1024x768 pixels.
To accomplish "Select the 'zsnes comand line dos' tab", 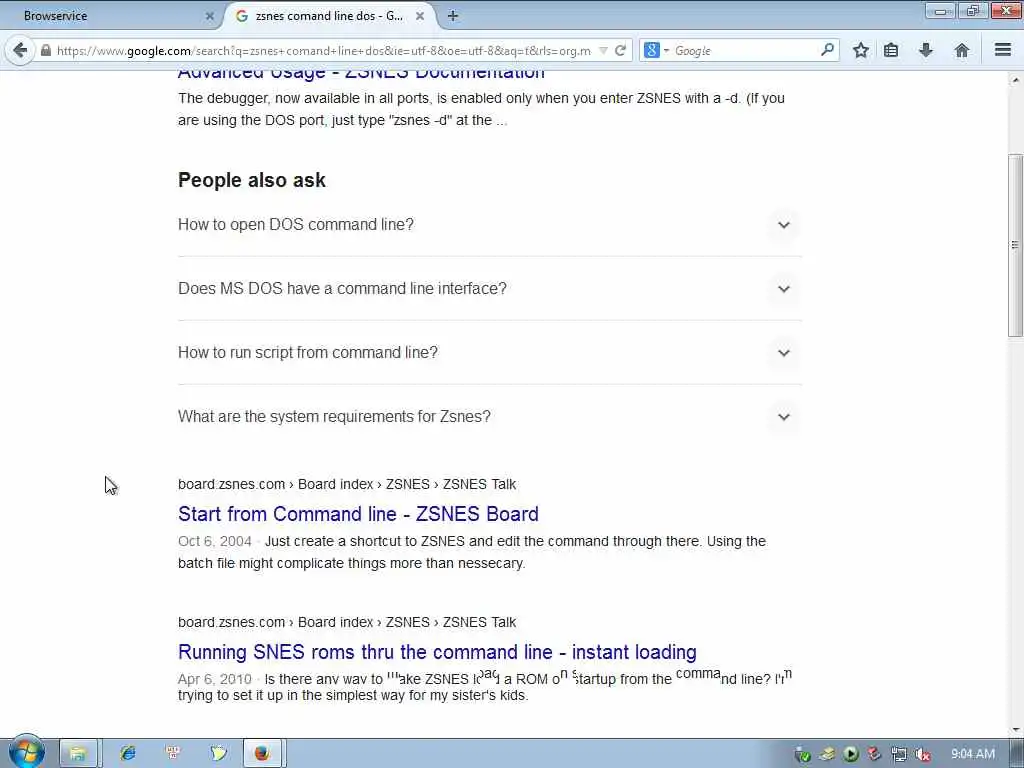I will point(328,16).
